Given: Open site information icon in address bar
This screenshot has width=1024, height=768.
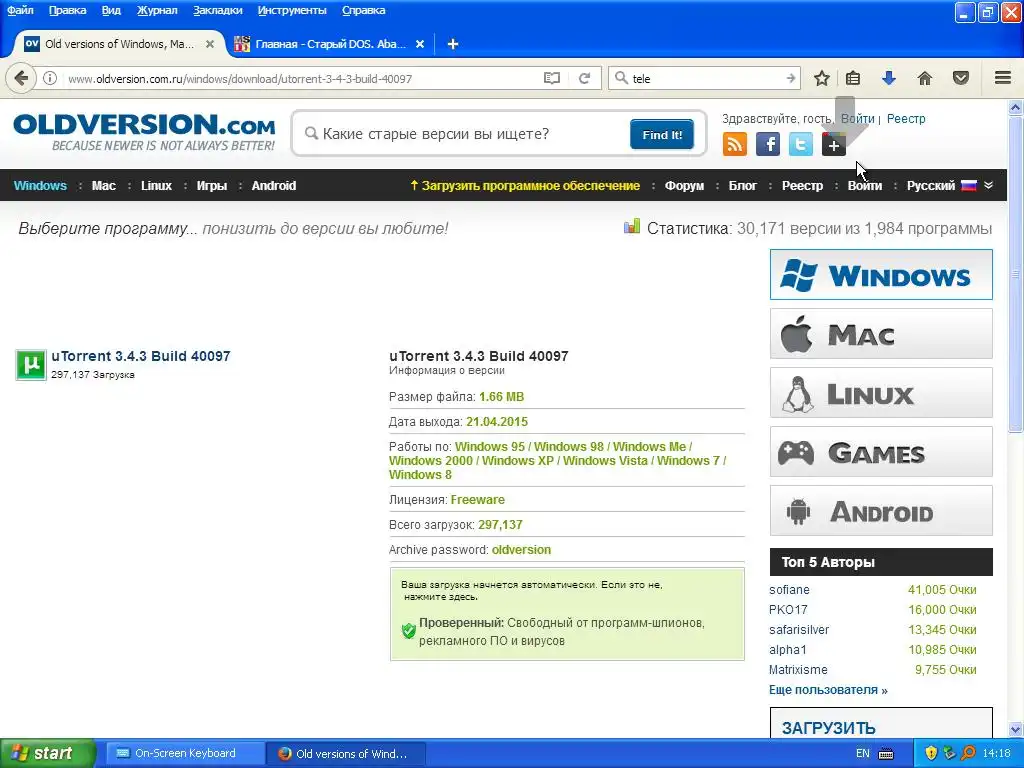Looking at the screenshot, I should click(x=50, y=78).
